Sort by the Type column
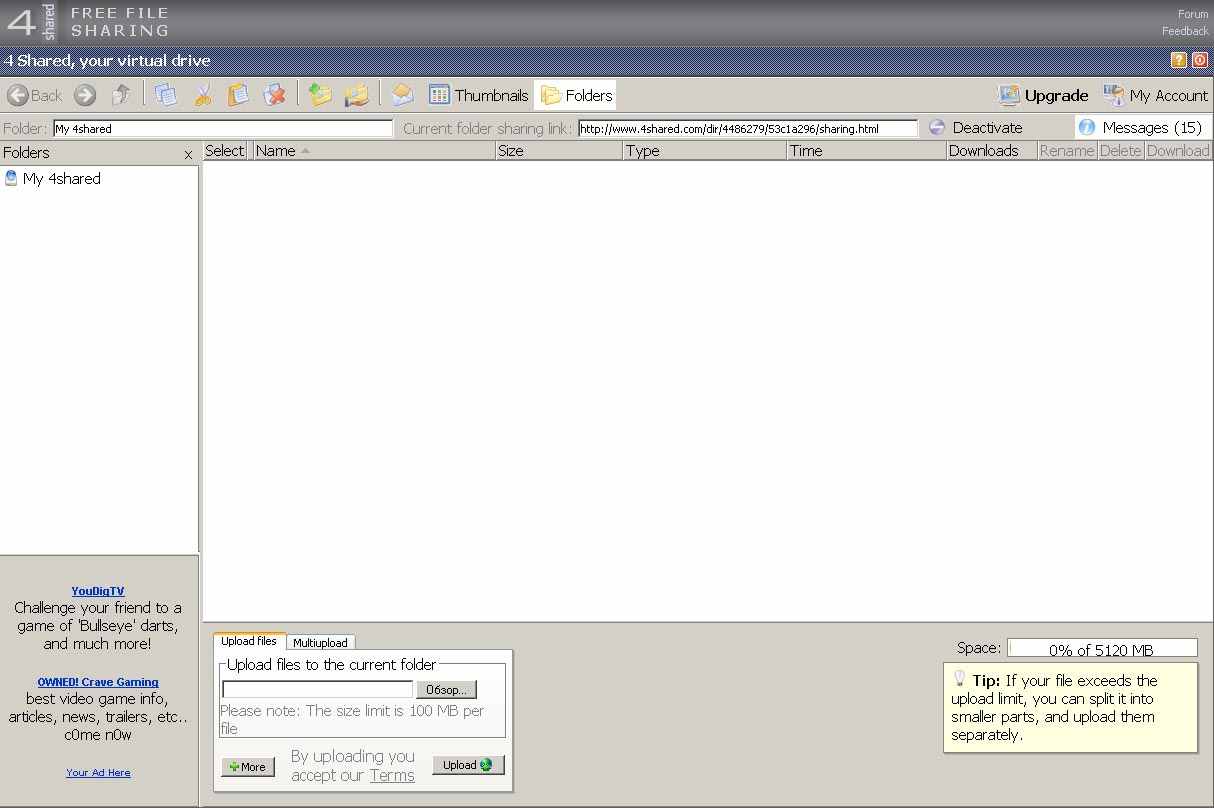 tap(705, 151)
